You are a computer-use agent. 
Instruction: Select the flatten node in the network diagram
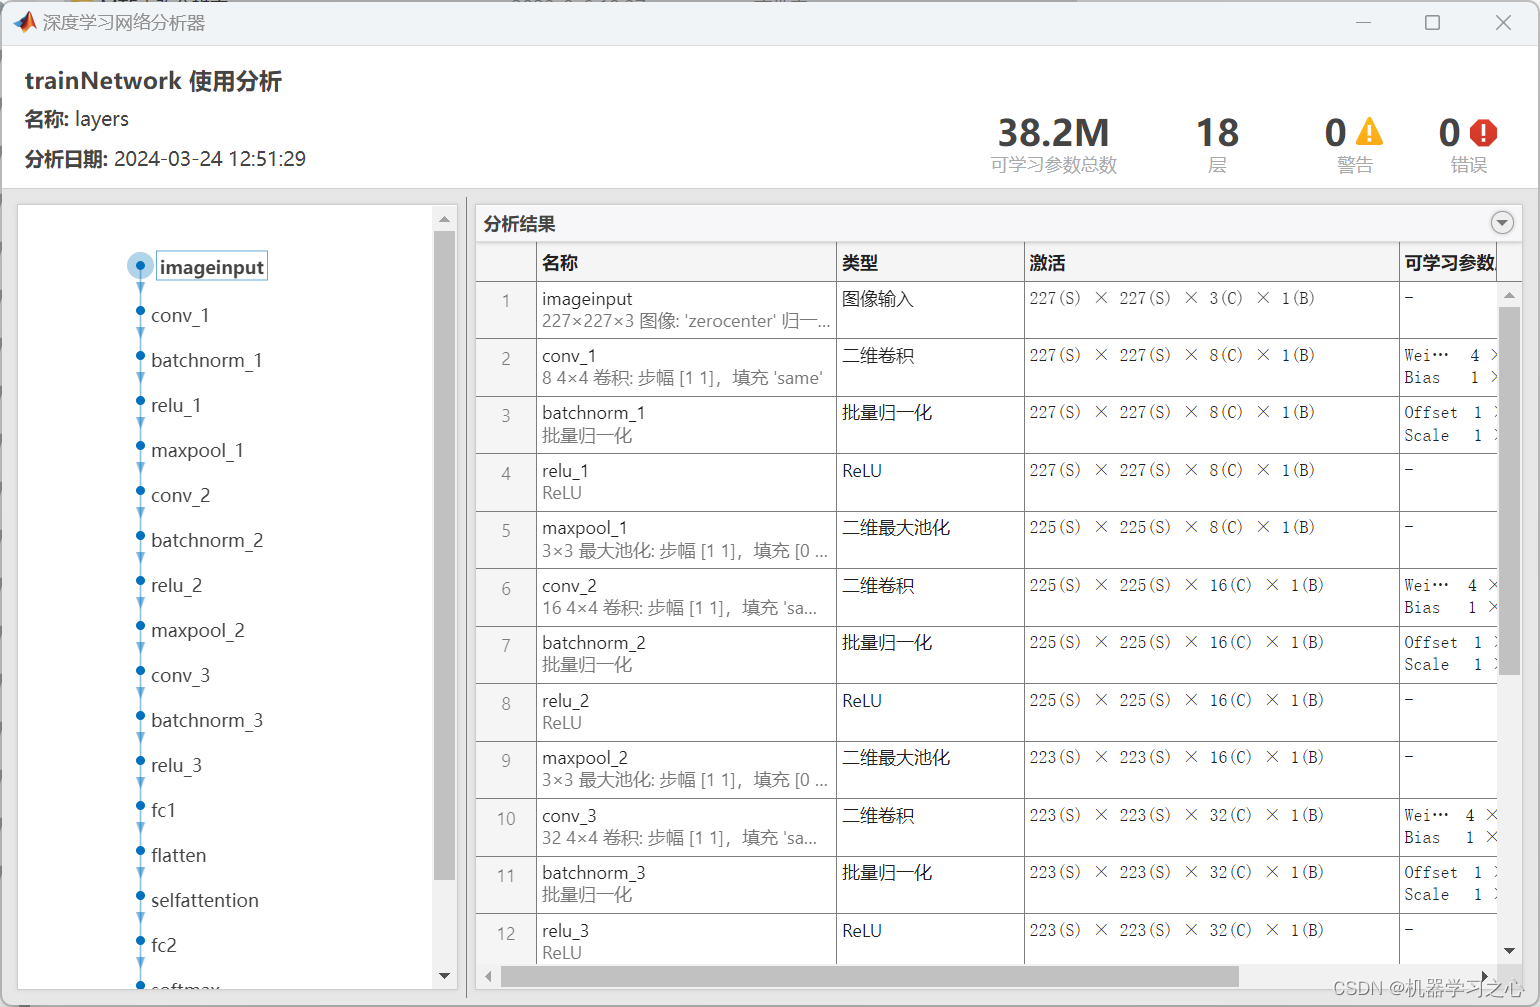[178, 855]
